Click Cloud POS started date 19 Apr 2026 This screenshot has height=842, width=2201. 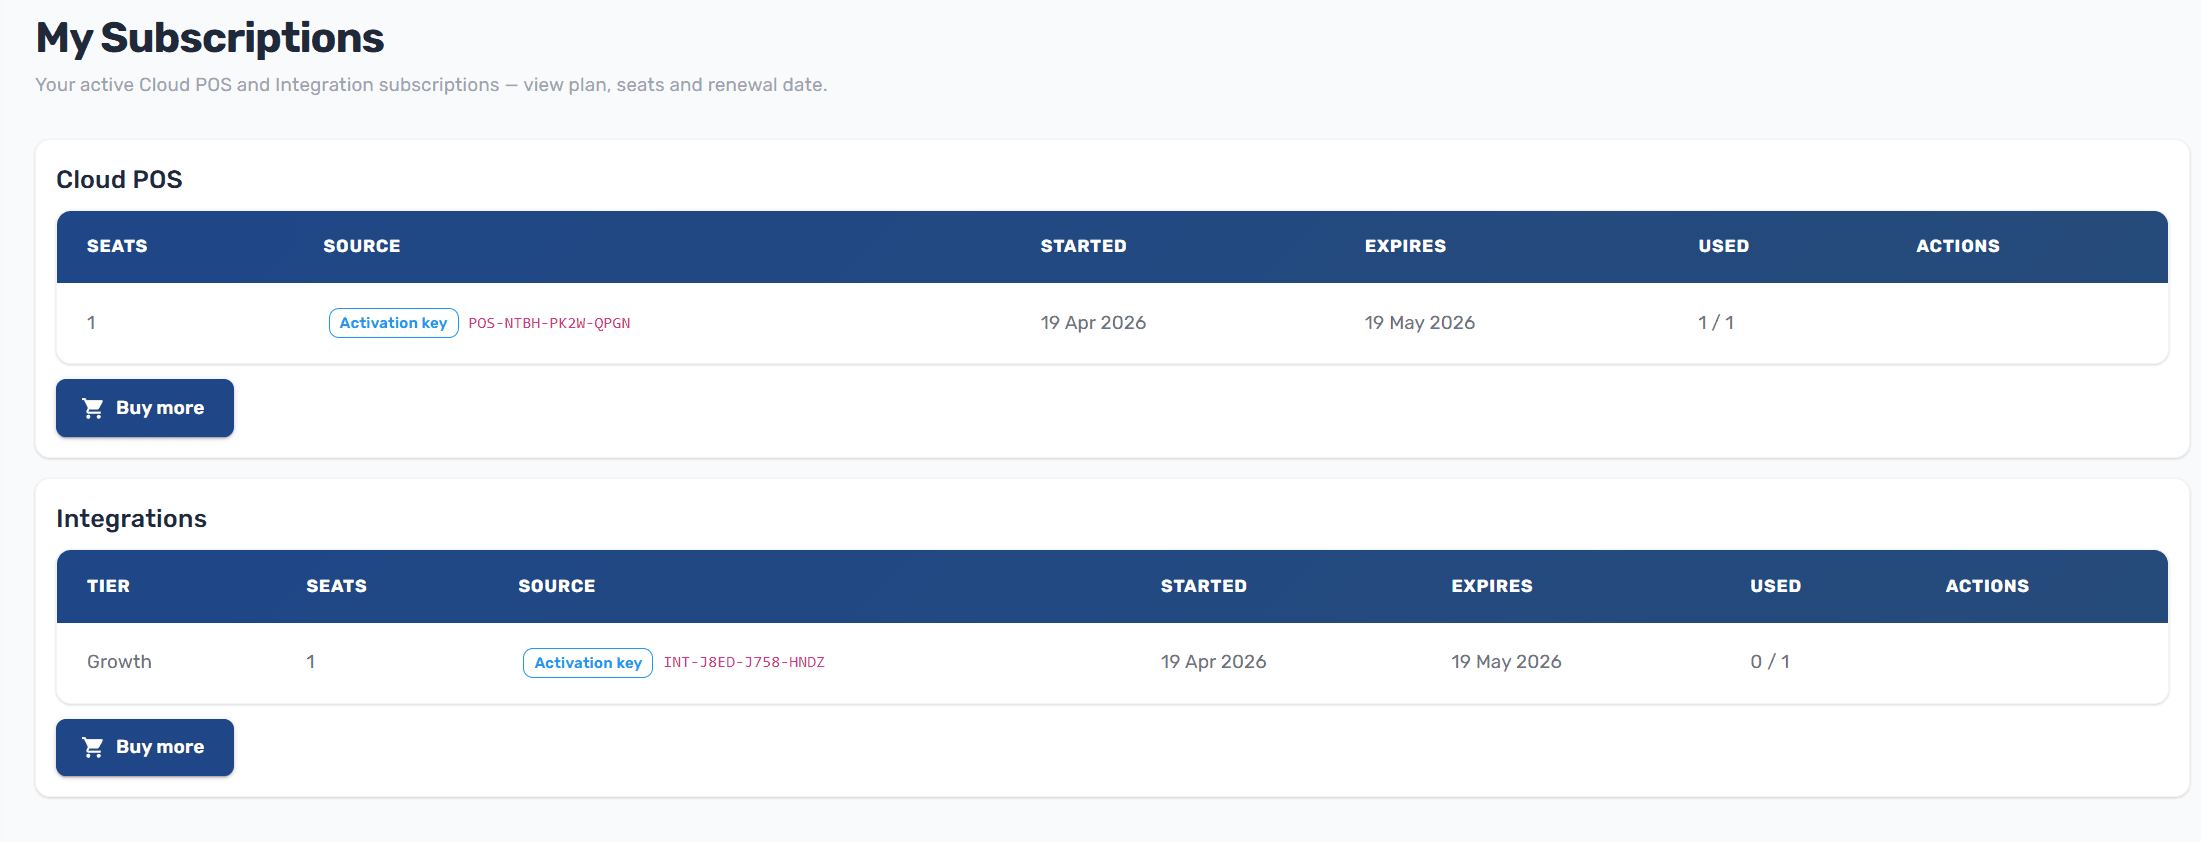(x=1093, y=323)
